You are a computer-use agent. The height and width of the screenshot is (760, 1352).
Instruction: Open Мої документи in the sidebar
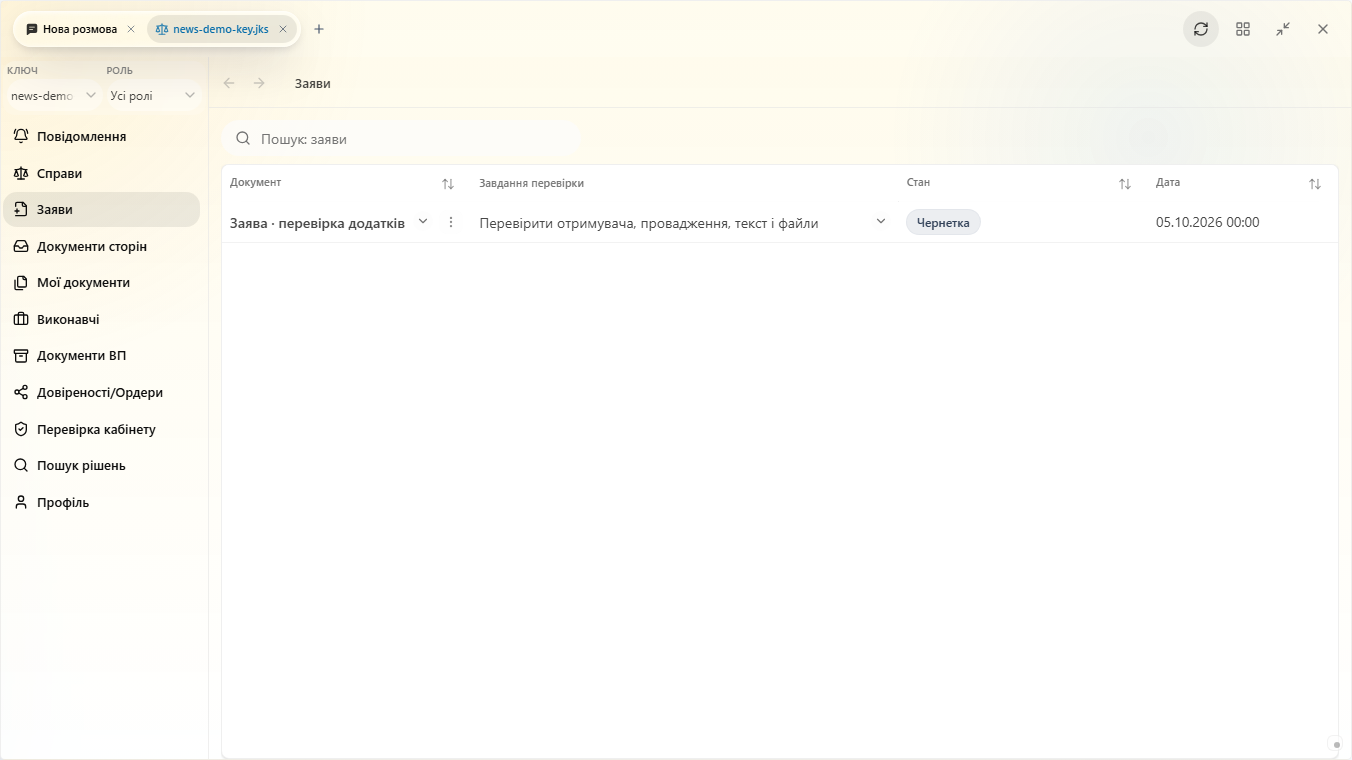pos(102,283)
